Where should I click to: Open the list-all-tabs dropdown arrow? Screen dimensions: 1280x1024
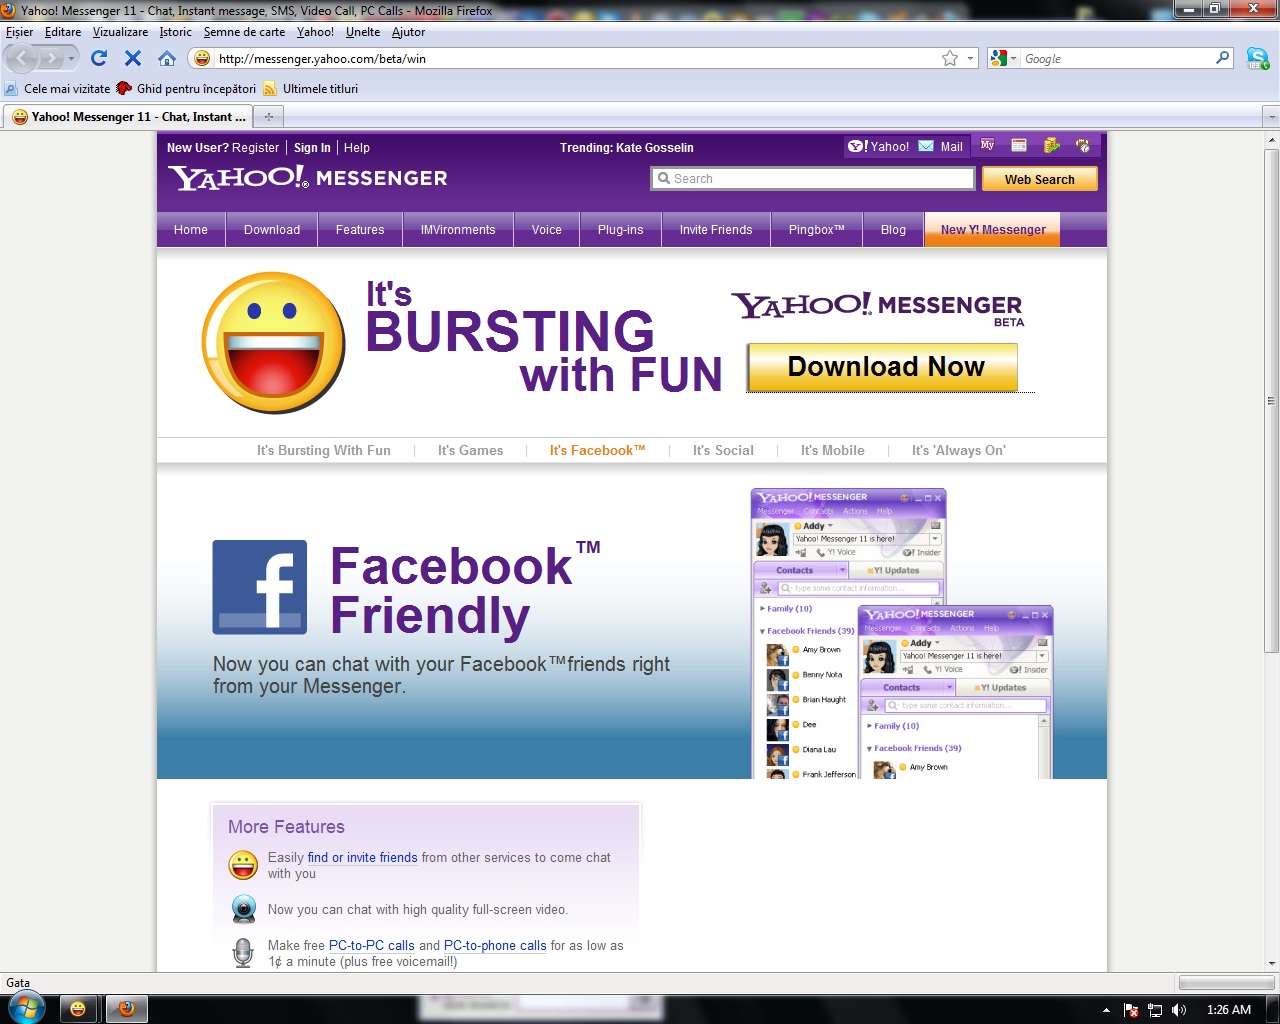1271,117
